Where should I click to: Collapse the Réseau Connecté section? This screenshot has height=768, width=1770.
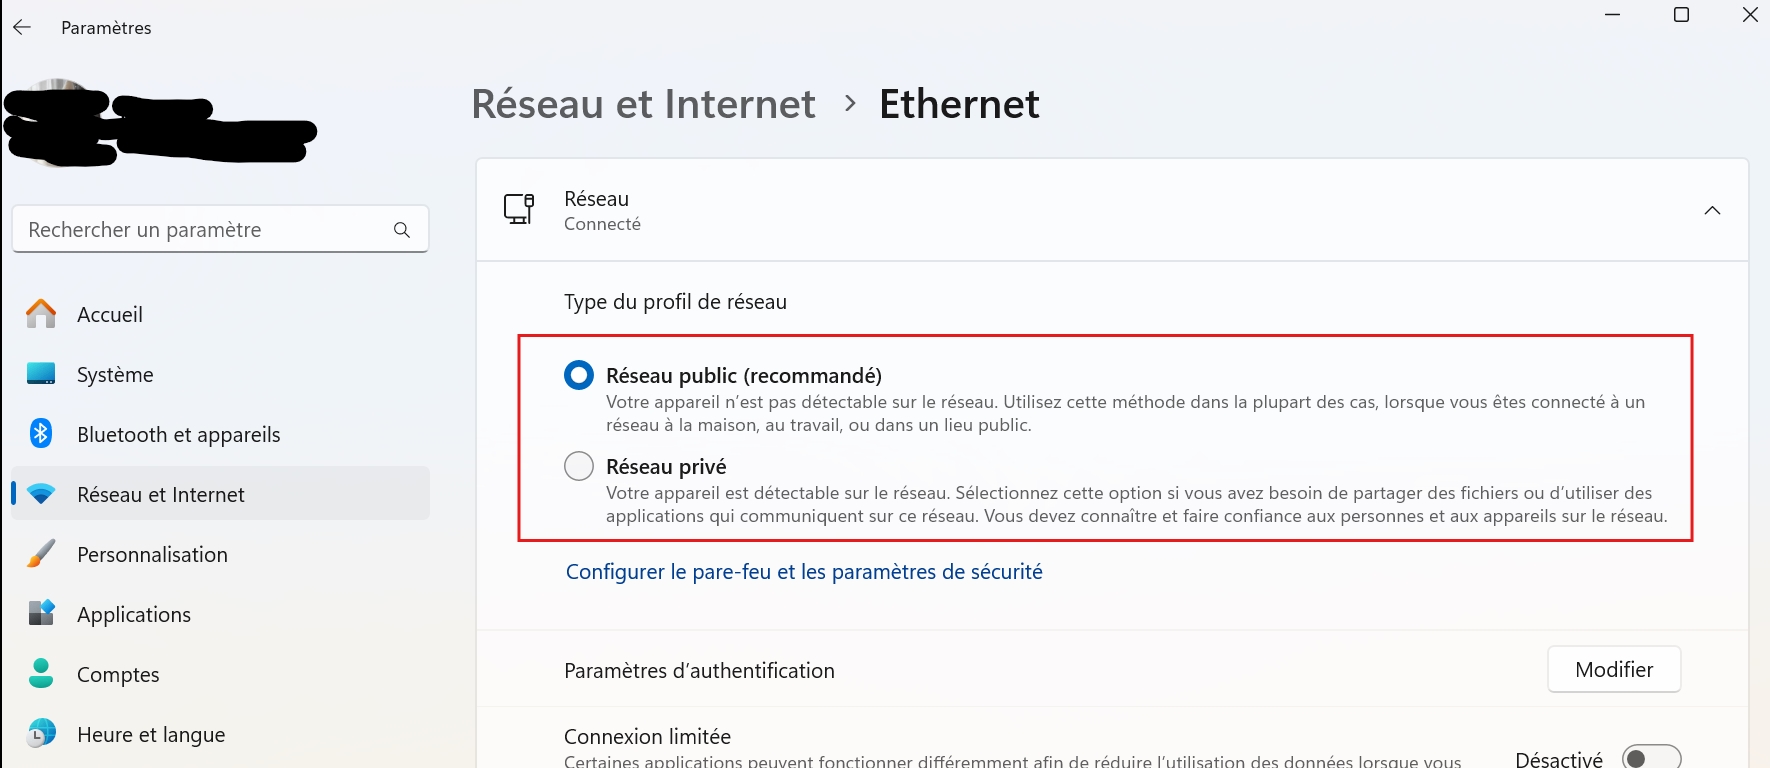pyautogui.click(x=1713, y=210)
